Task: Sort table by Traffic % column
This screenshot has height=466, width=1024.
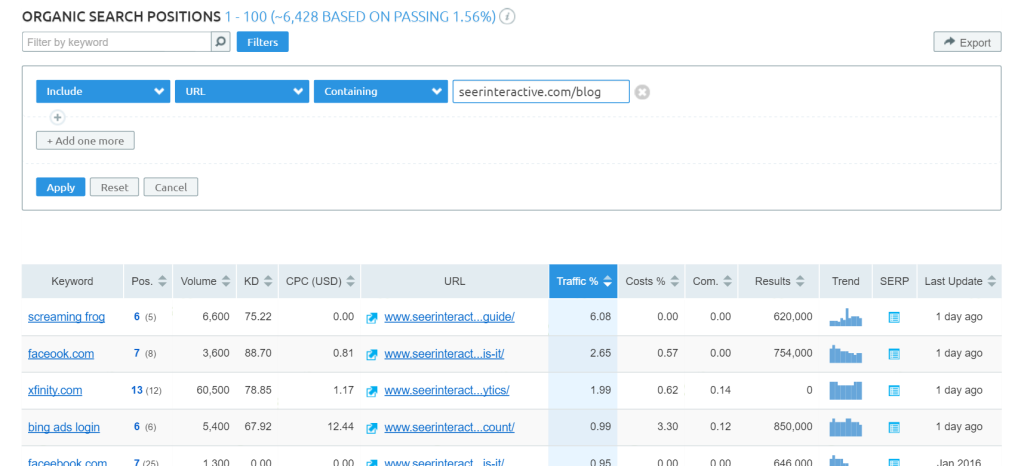Action: click(583, 281)
